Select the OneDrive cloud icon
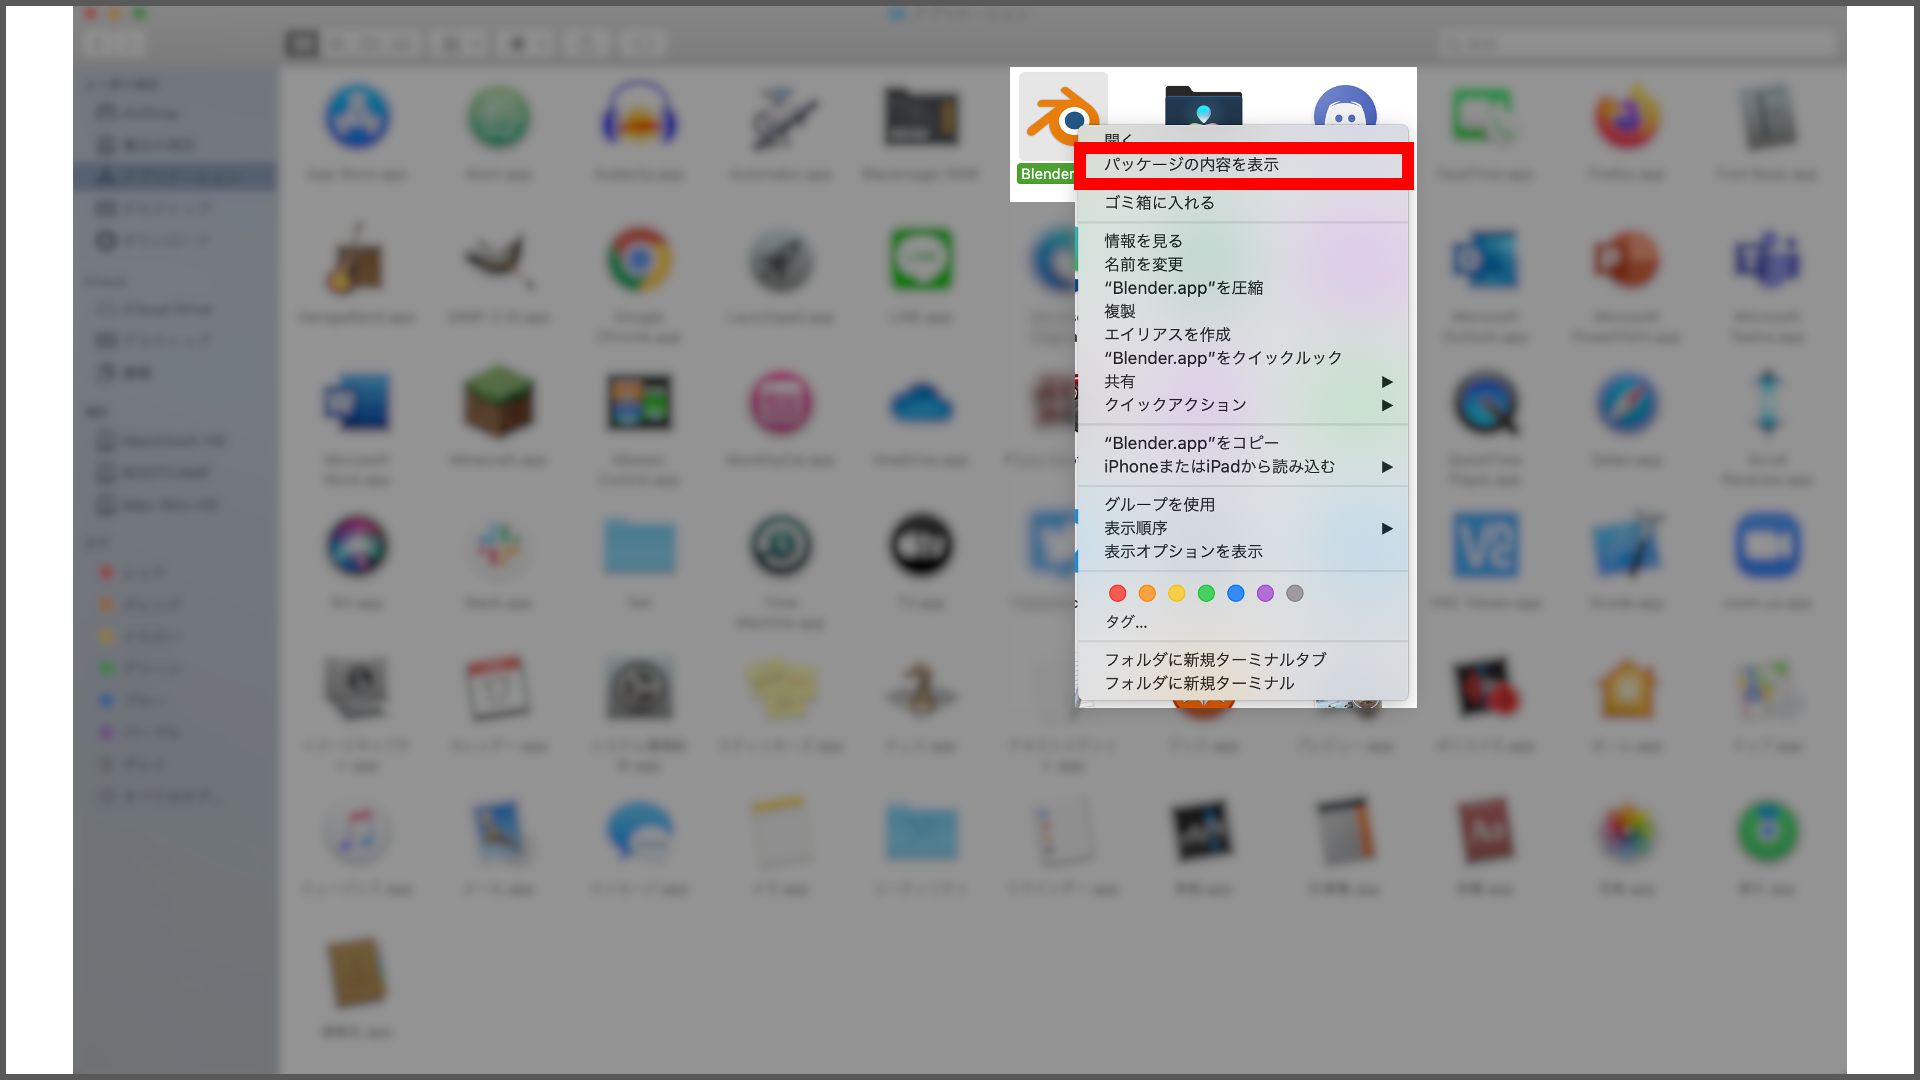 tap(921, 403)
